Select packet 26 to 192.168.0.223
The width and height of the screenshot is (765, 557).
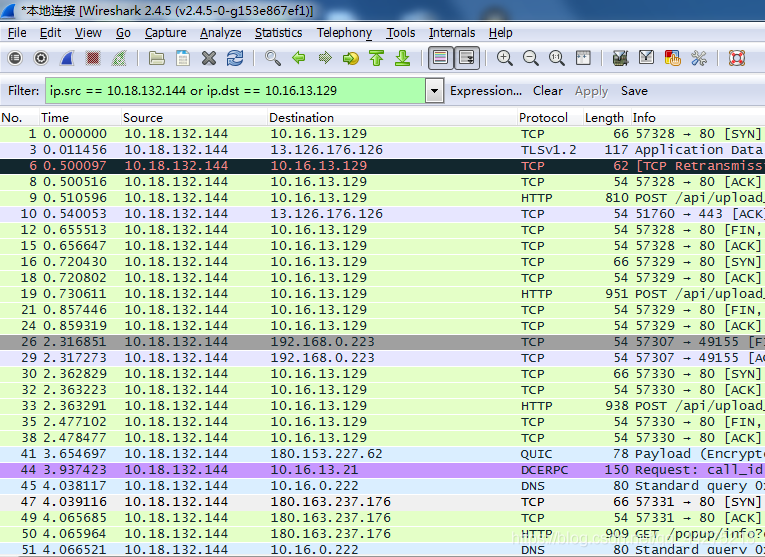coord(382,342)
